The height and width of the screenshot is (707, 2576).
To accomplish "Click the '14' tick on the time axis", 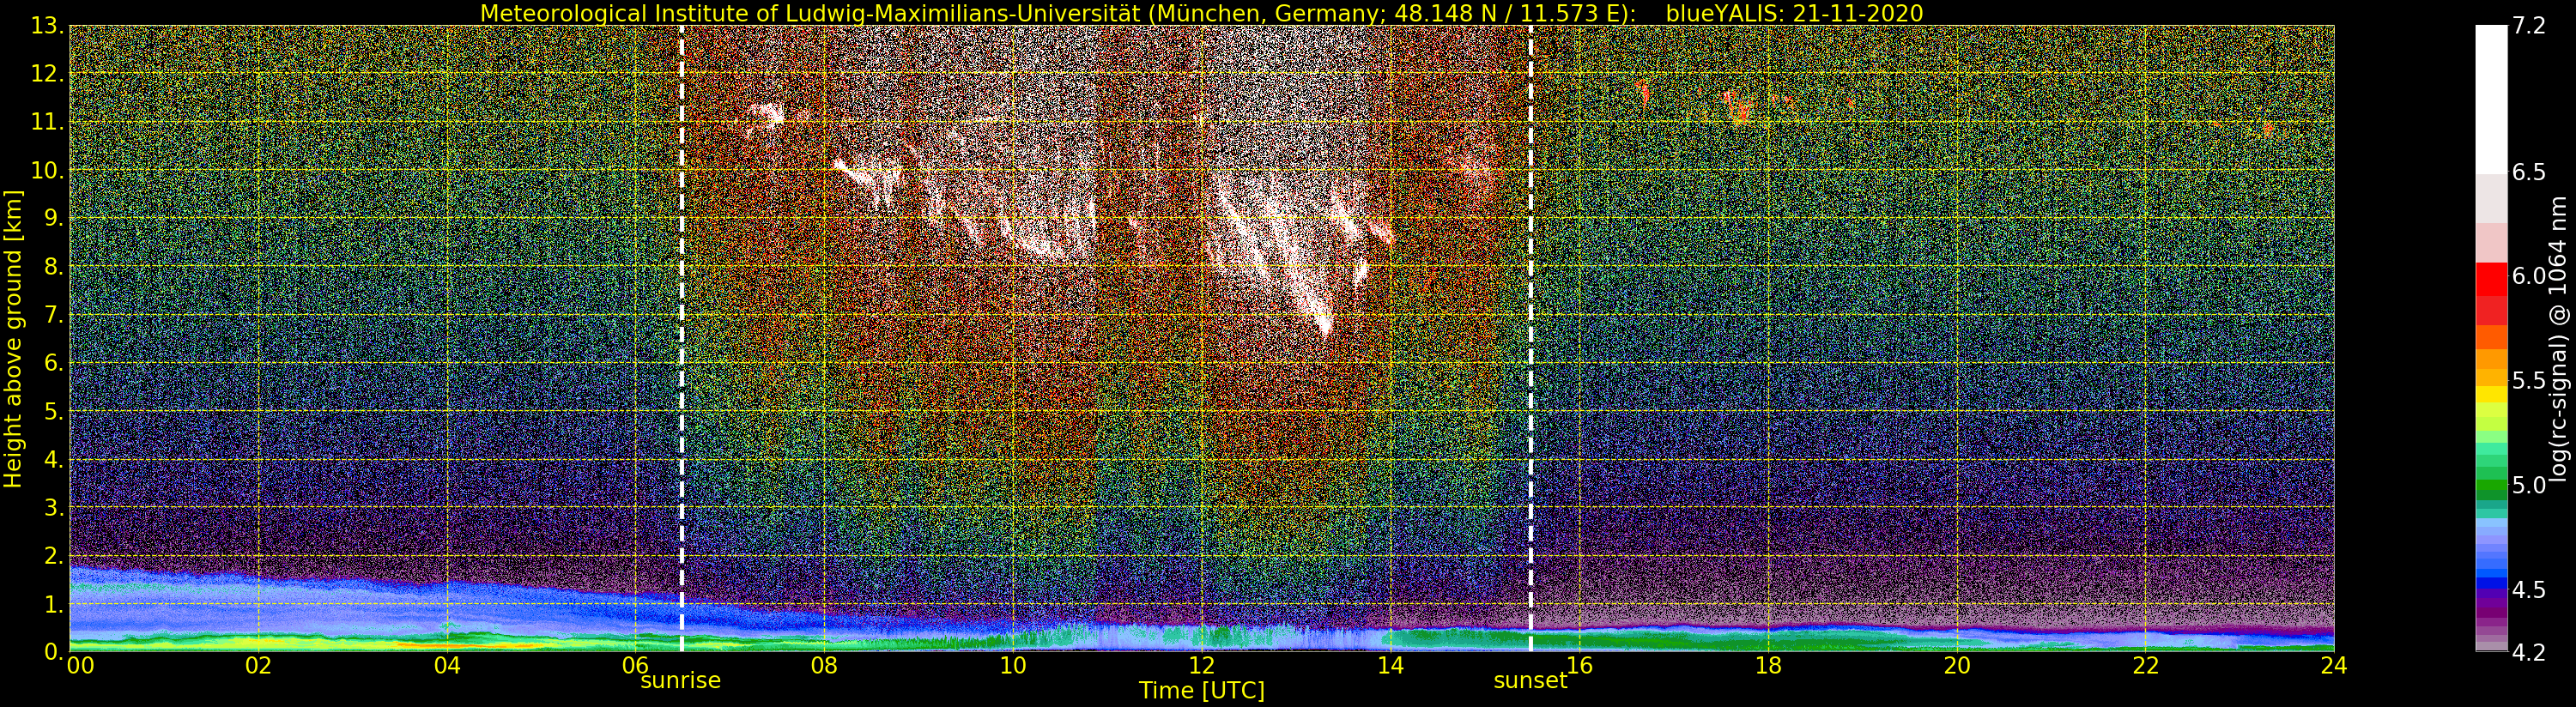I will point(1390,666).
